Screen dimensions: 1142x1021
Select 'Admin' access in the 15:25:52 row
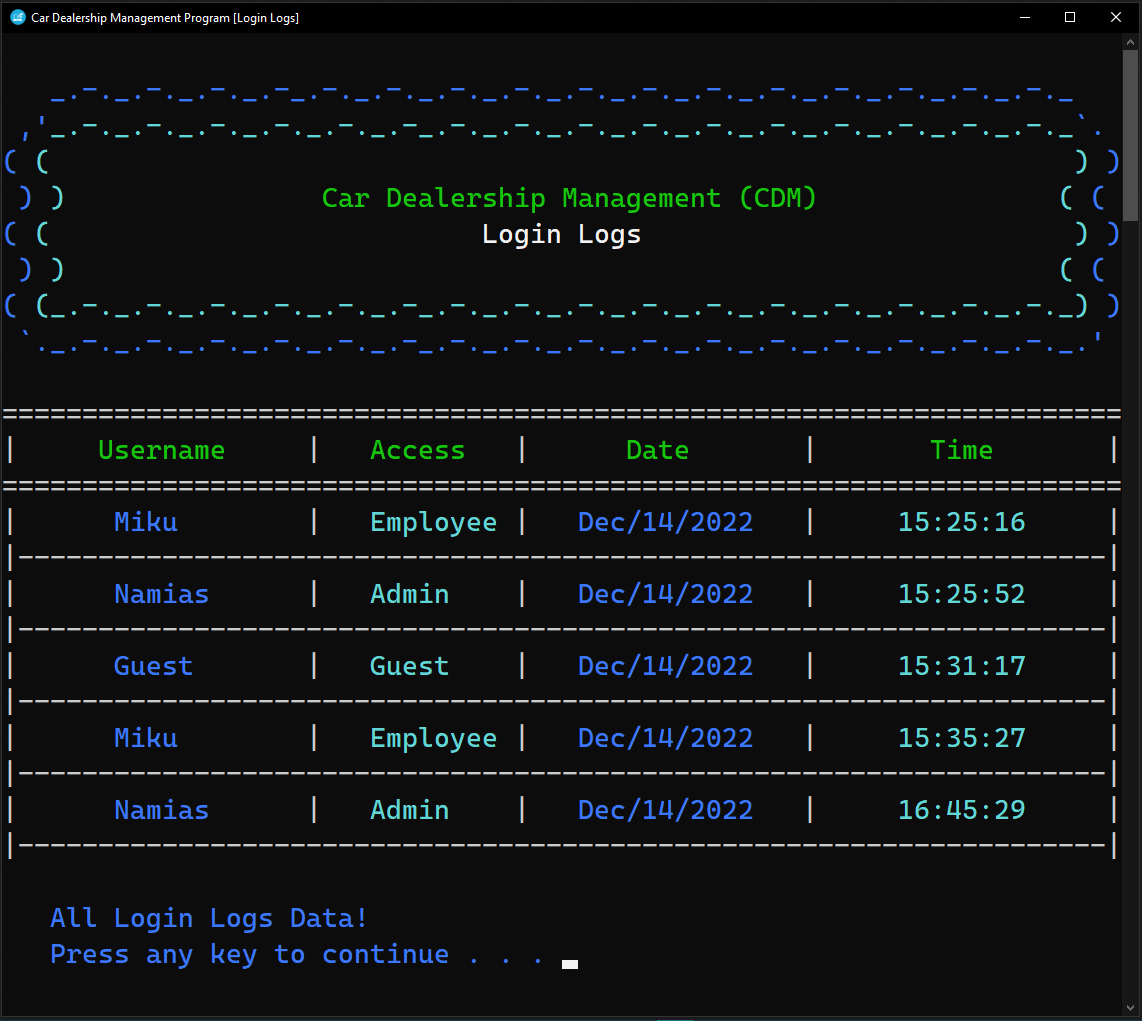point(409,594)
